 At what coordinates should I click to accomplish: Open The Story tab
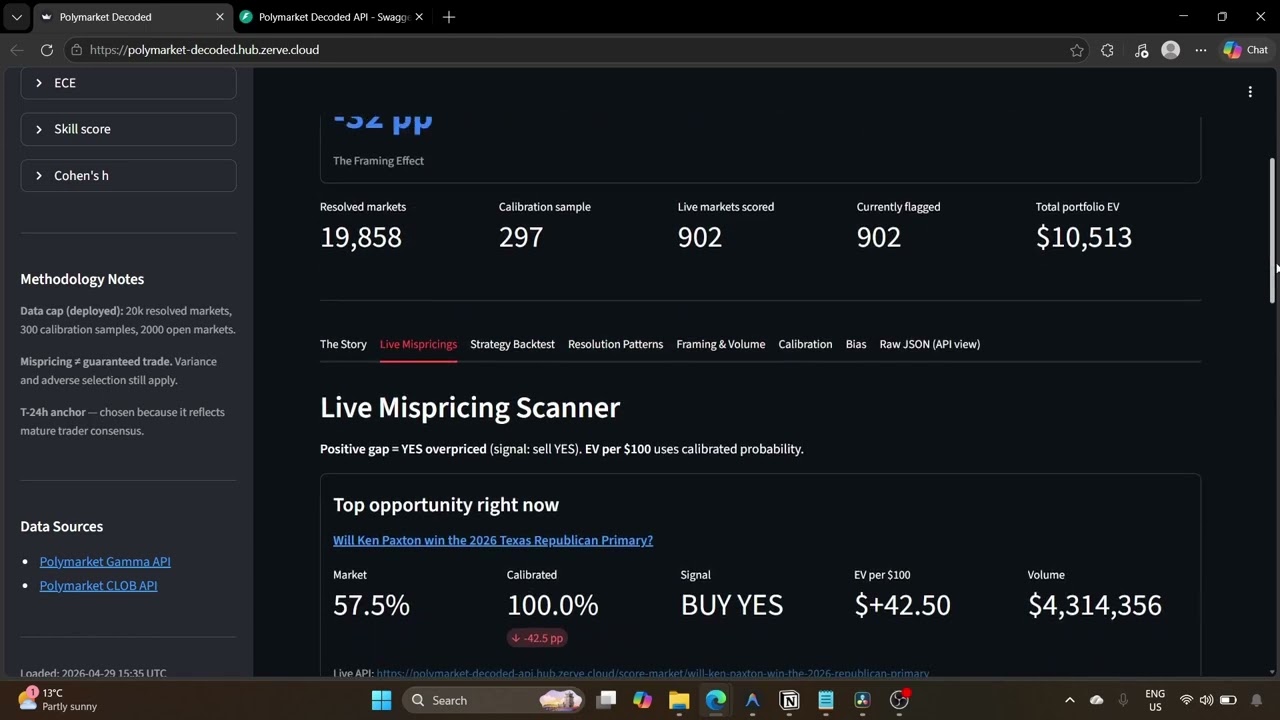(343, 344)
